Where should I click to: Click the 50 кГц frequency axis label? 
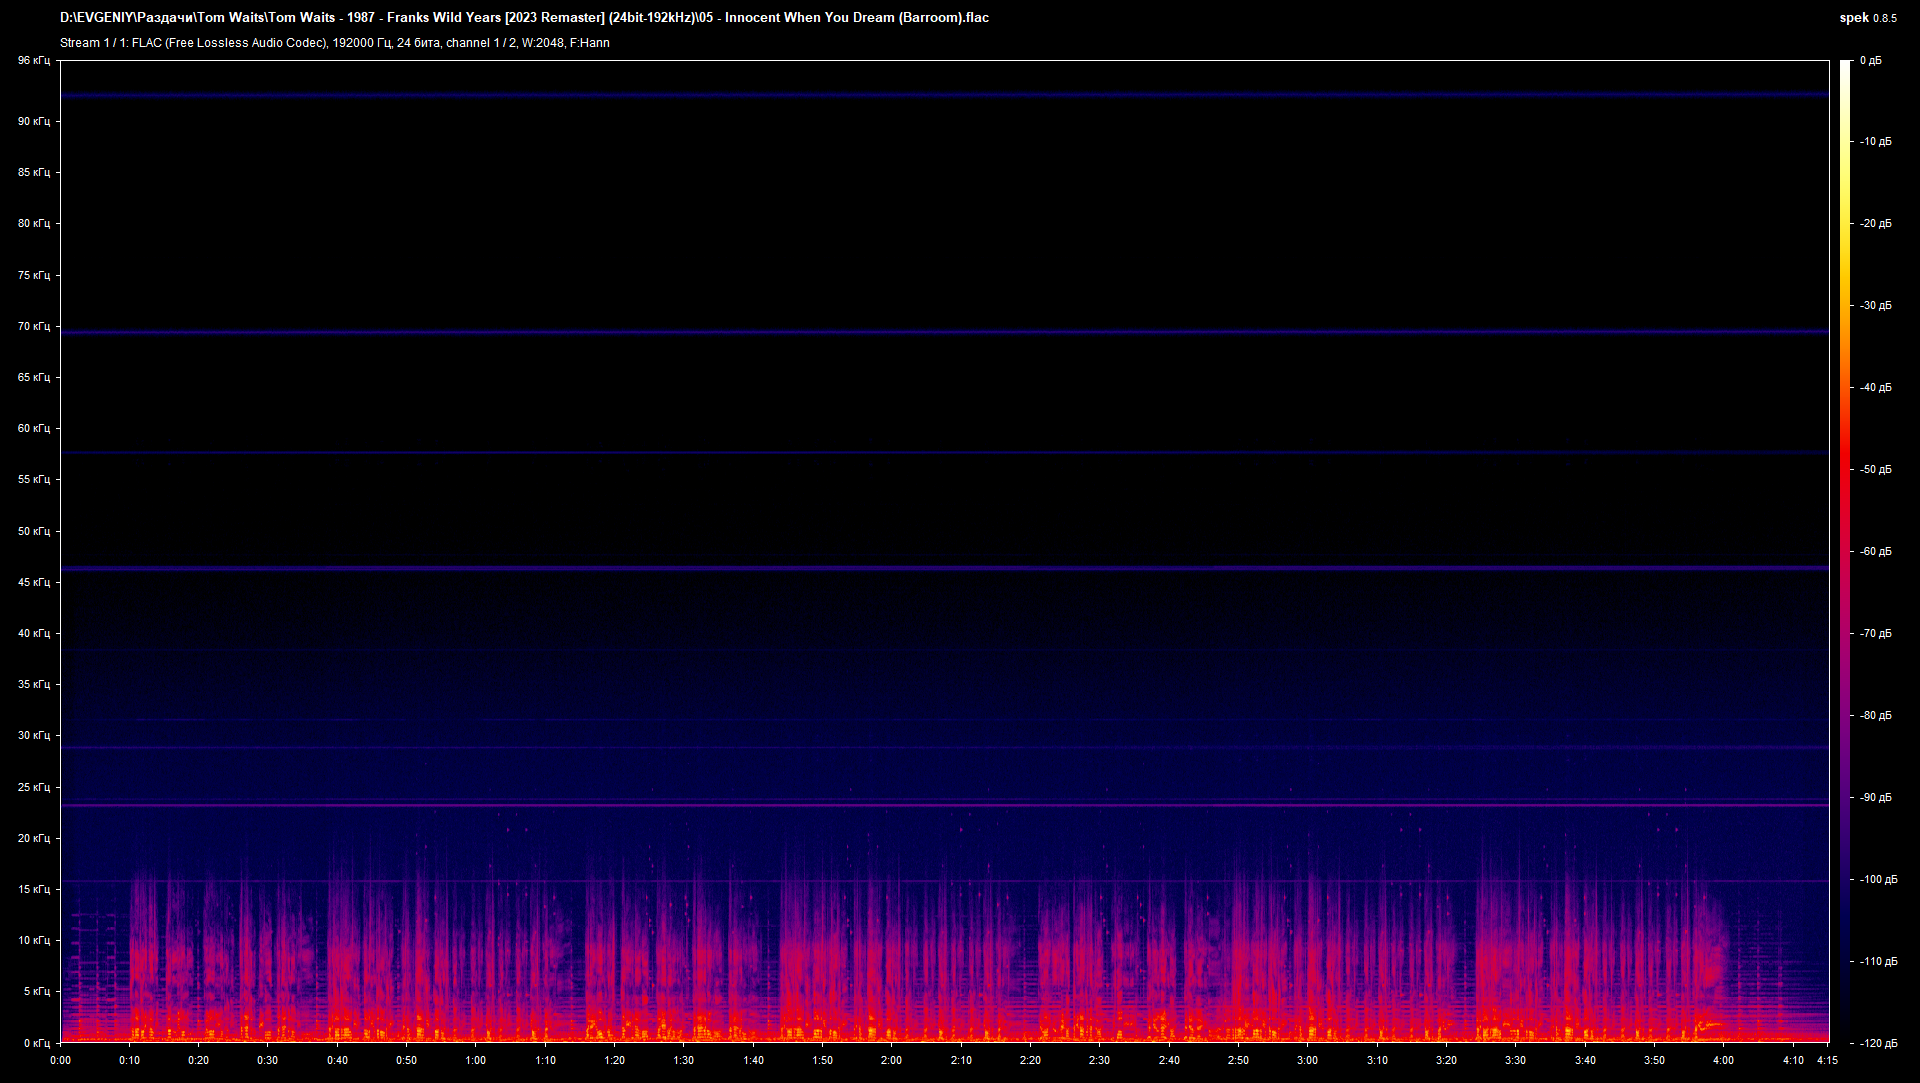coord(33,531)
